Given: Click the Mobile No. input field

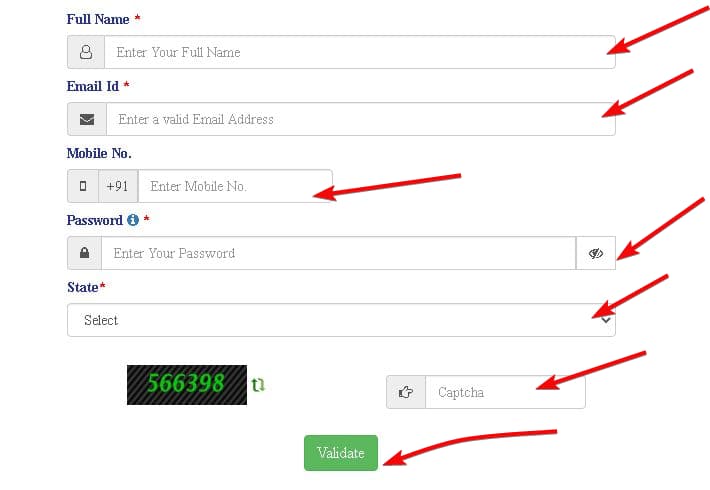Looking at the screenshot, I should point(235,186).
